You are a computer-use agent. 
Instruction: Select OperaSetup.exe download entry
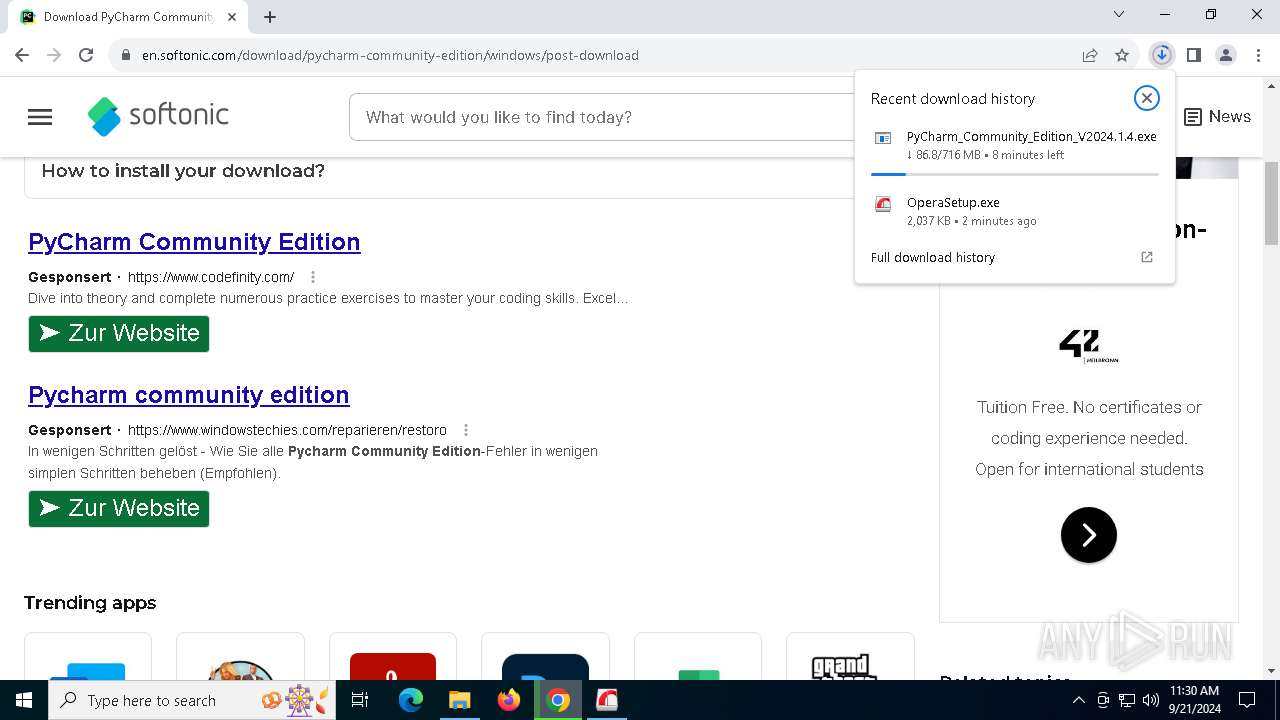[1015, 211]
